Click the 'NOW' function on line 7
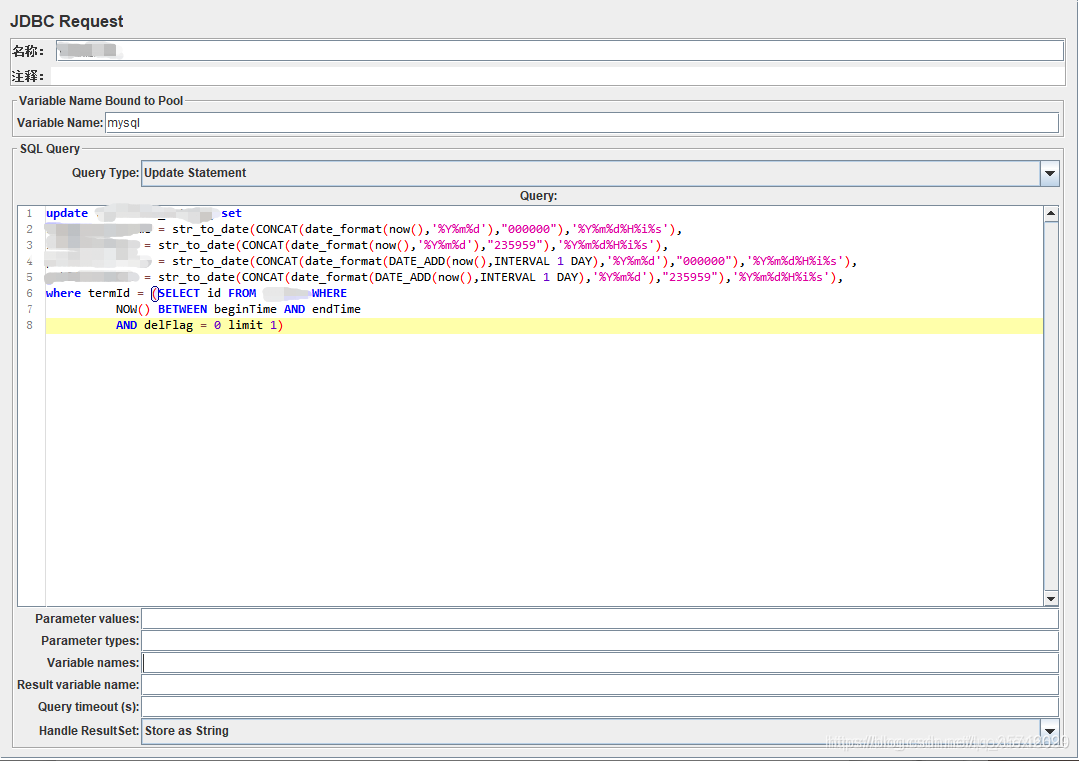Screen dimensions: 1079x761 pyautogui.click(x=127, y=309)
